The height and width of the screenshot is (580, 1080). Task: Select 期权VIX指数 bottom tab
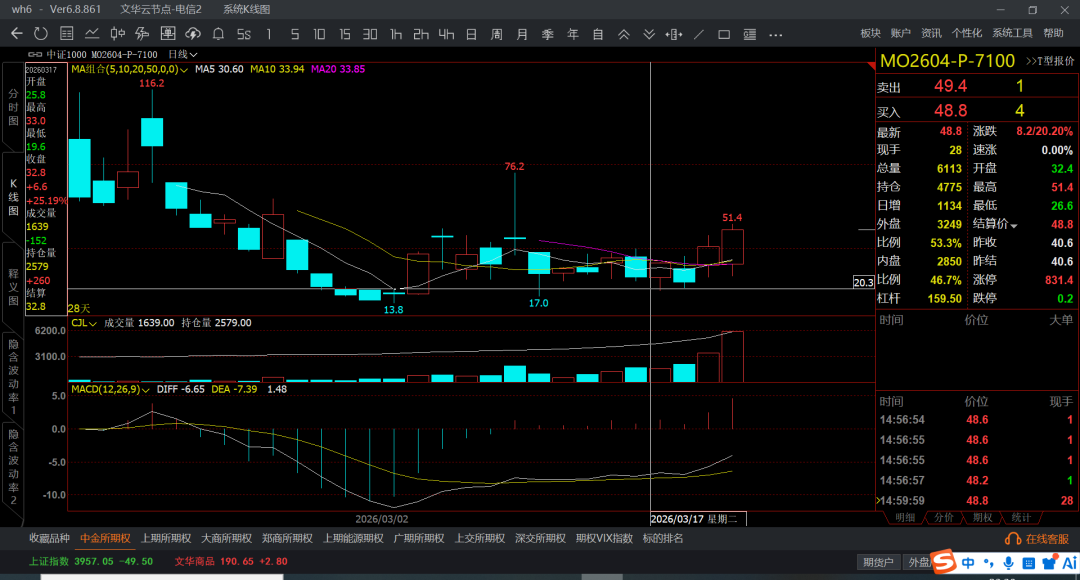604,539
